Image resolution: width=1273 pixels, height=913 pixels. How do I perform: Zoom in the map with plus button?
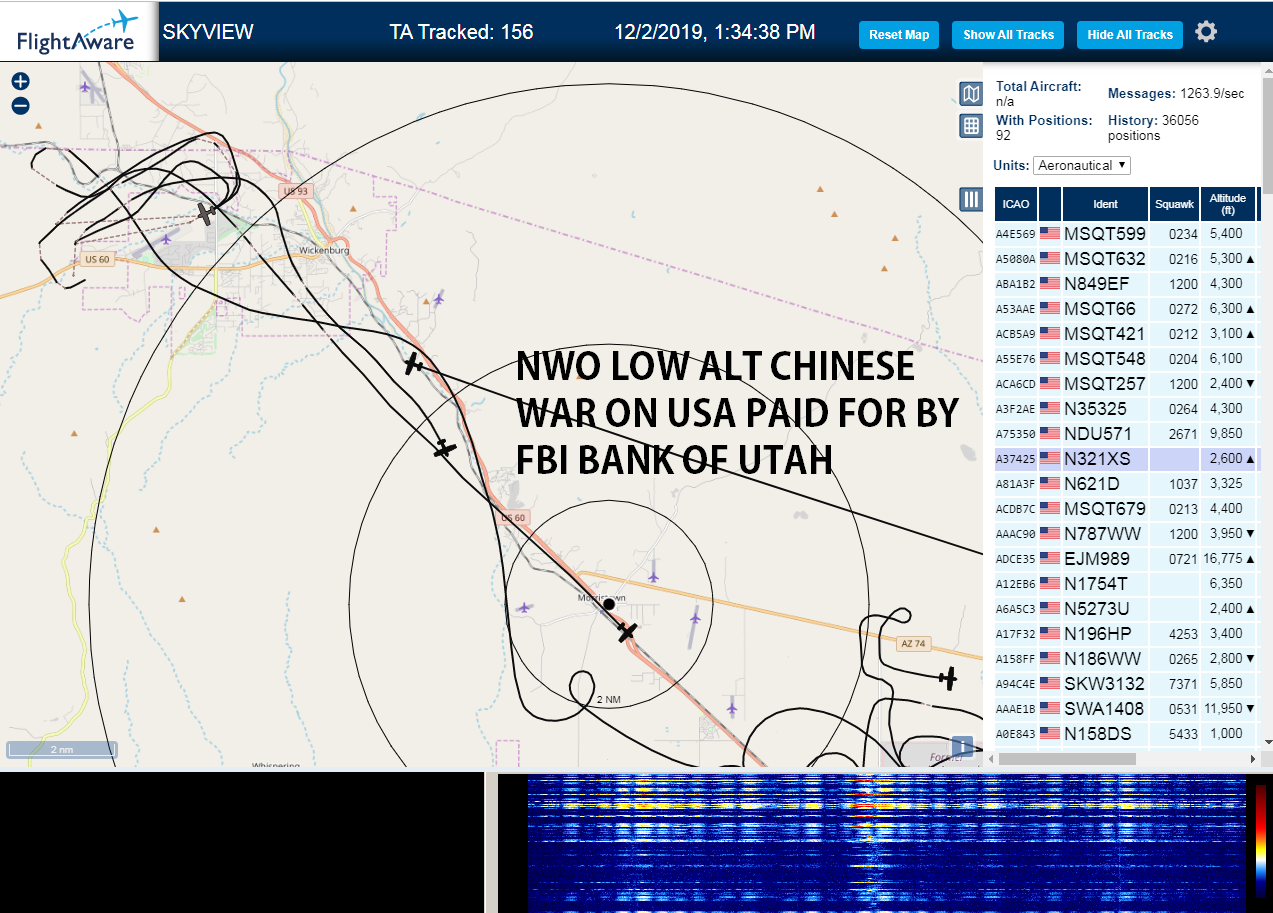(x=21, y=82)
